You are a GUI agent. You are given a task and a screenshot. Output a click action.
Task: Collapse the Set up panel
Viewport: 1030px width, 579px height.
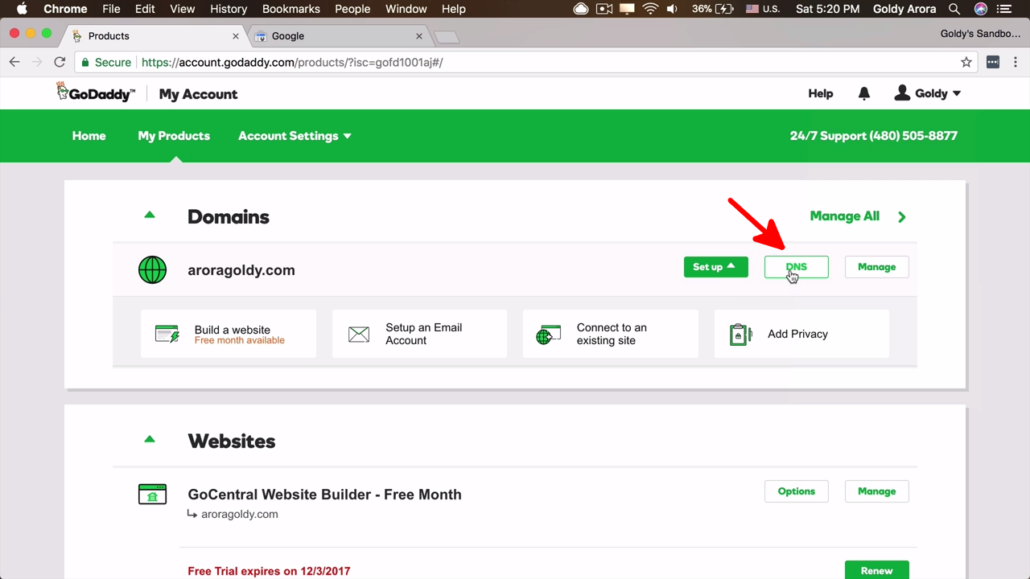(715, 267)
